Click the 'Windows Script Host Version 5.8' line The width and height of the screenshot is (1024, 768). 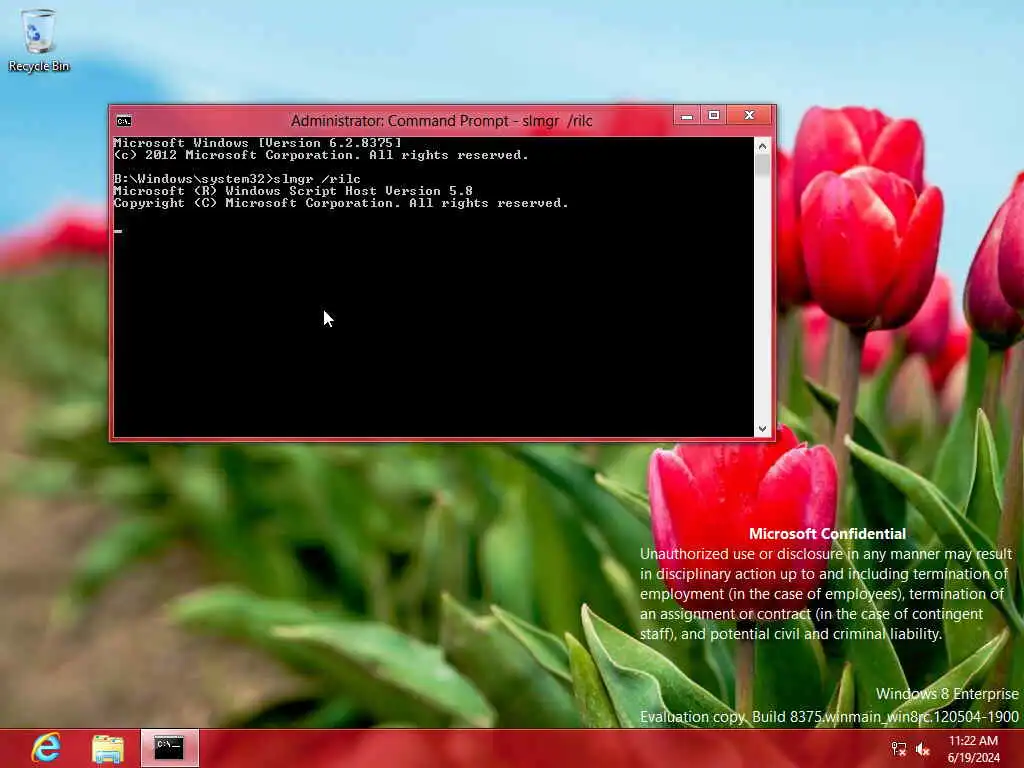[x=293, y=191]
